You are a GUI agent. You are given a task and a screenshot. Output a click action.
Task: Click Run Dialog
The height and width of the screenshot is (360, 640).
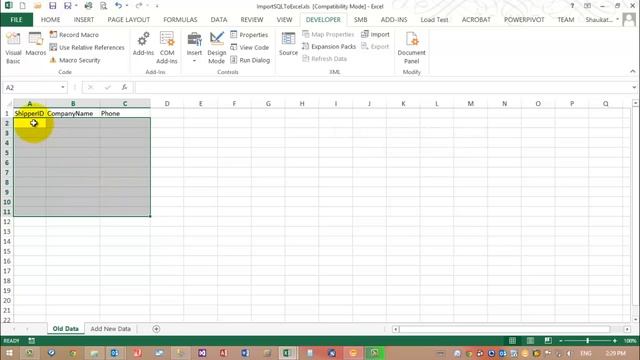coord(250,60)
